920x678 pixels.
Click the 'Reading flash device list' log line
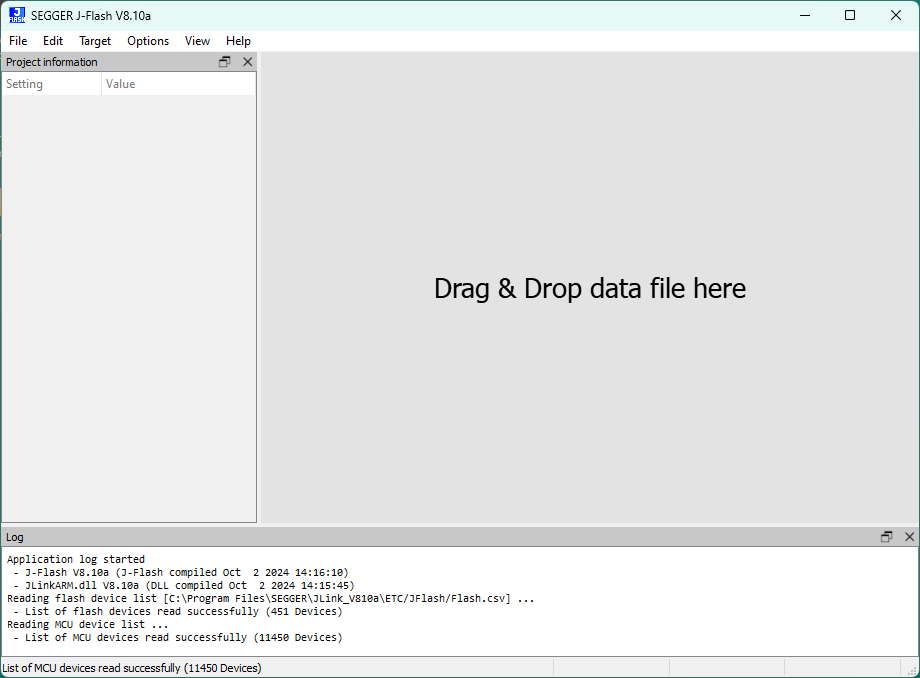pyautogui.click(x=270, y=598)
